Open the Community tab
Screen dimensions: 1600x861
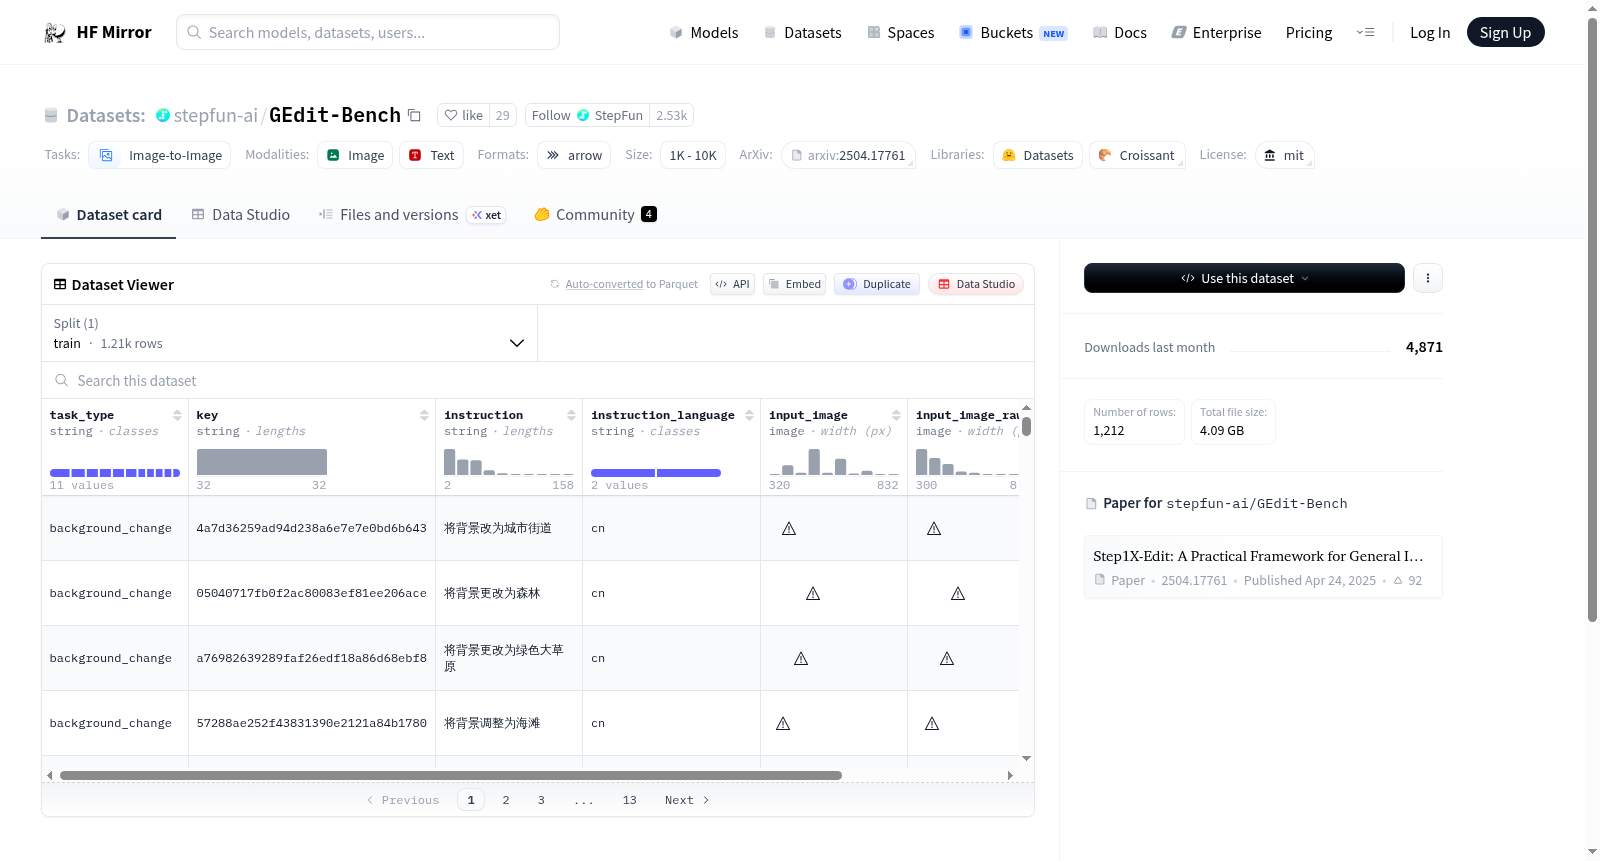595,215
